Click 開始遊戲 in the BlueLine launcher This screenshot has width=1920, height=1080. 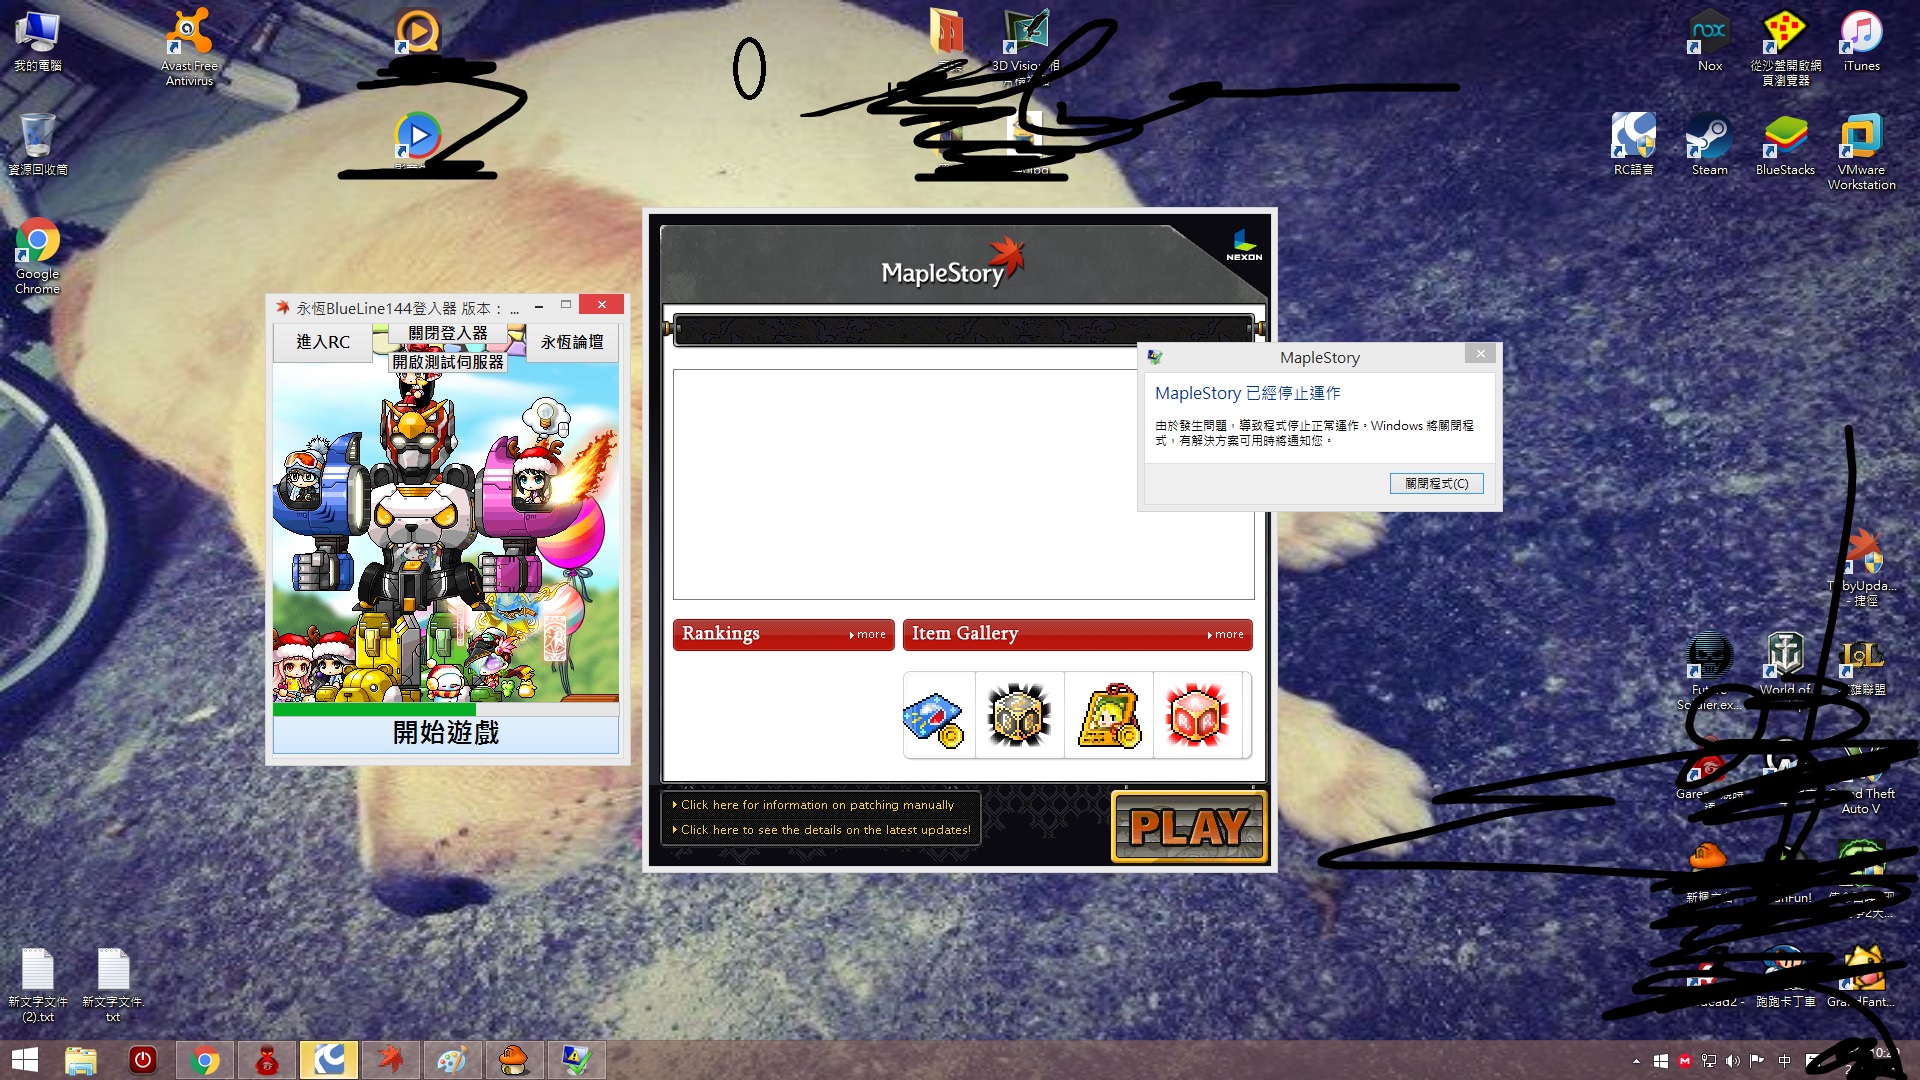point(446,733)
